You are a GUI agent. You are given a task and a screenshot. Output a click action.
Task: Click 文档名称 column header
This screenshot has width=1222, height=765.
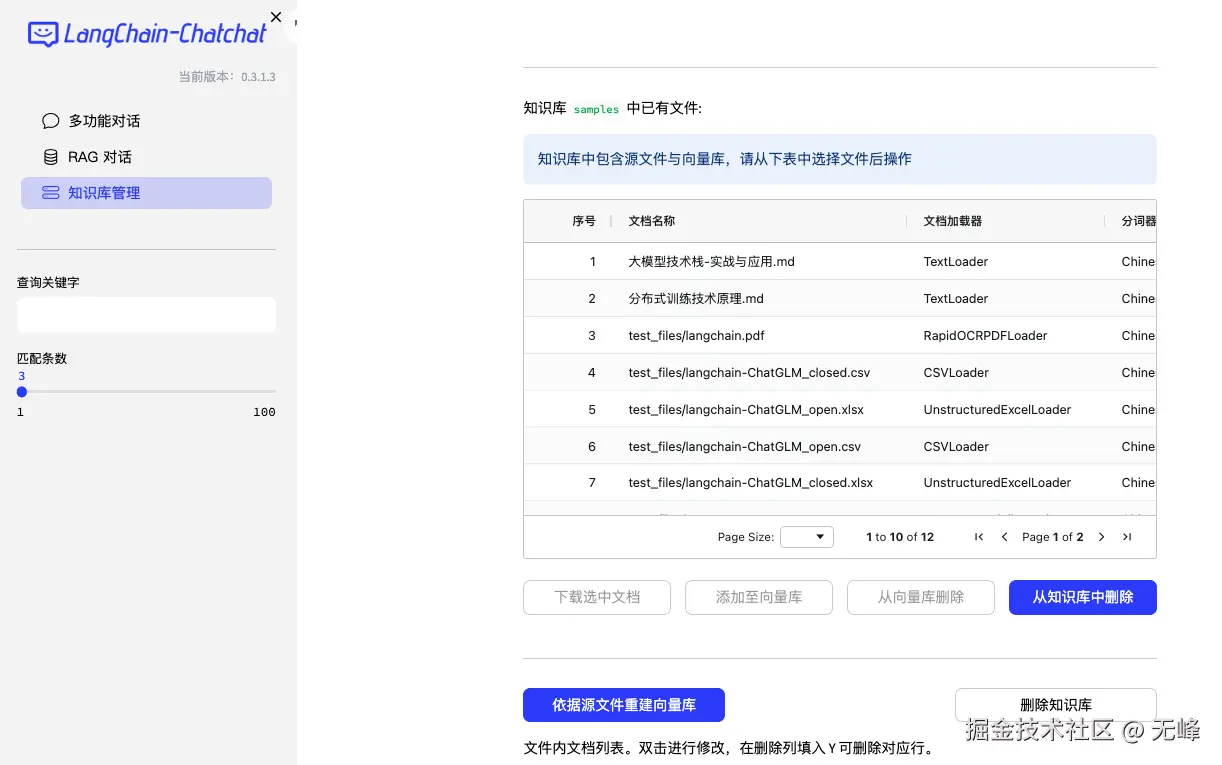652,221
